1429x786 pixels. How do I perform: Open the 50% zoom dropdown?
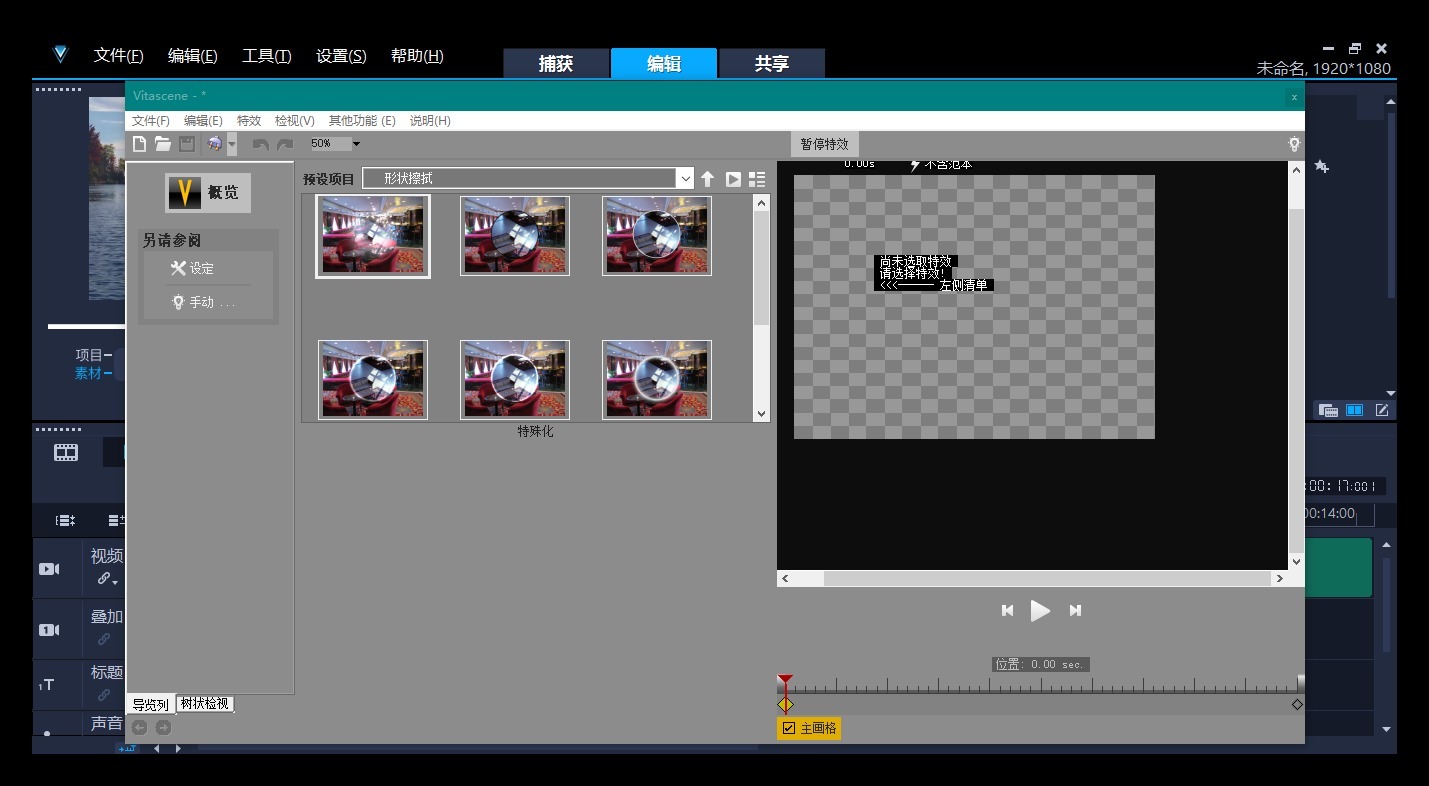[x=356, y=144]
